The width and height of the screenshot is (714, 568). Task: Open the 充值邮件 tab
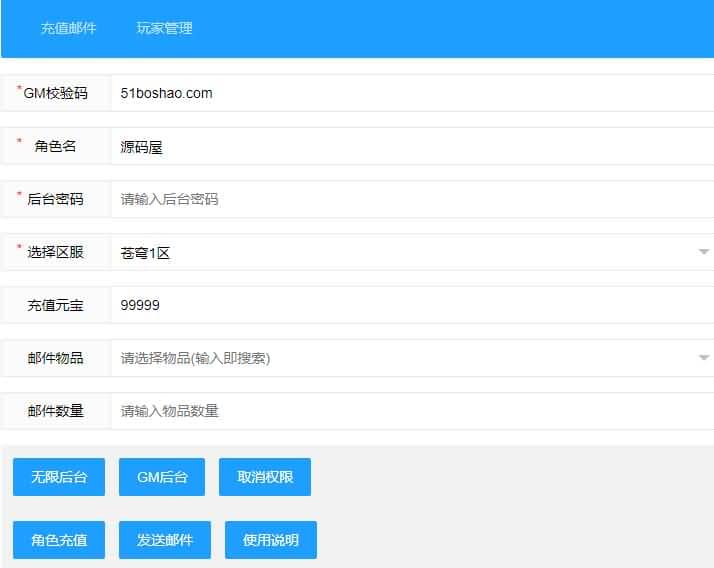click(68, 28)
